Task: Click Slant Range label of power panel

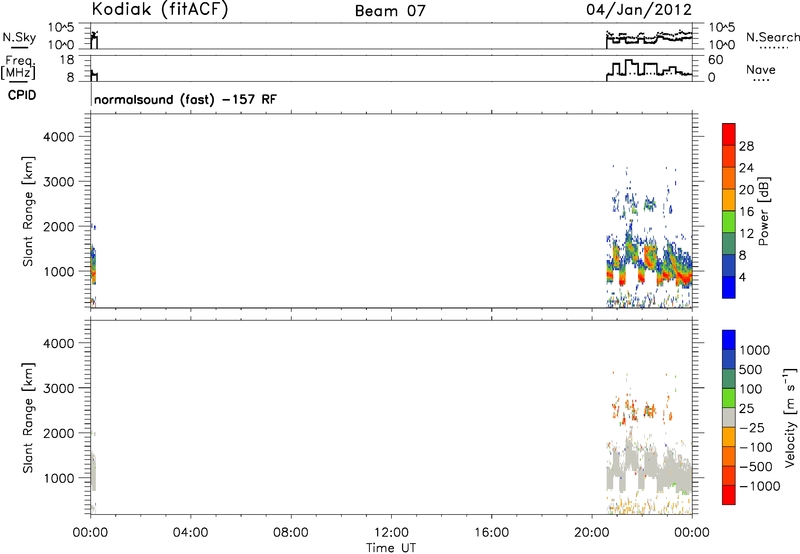Action: click(x=28, y=211)
